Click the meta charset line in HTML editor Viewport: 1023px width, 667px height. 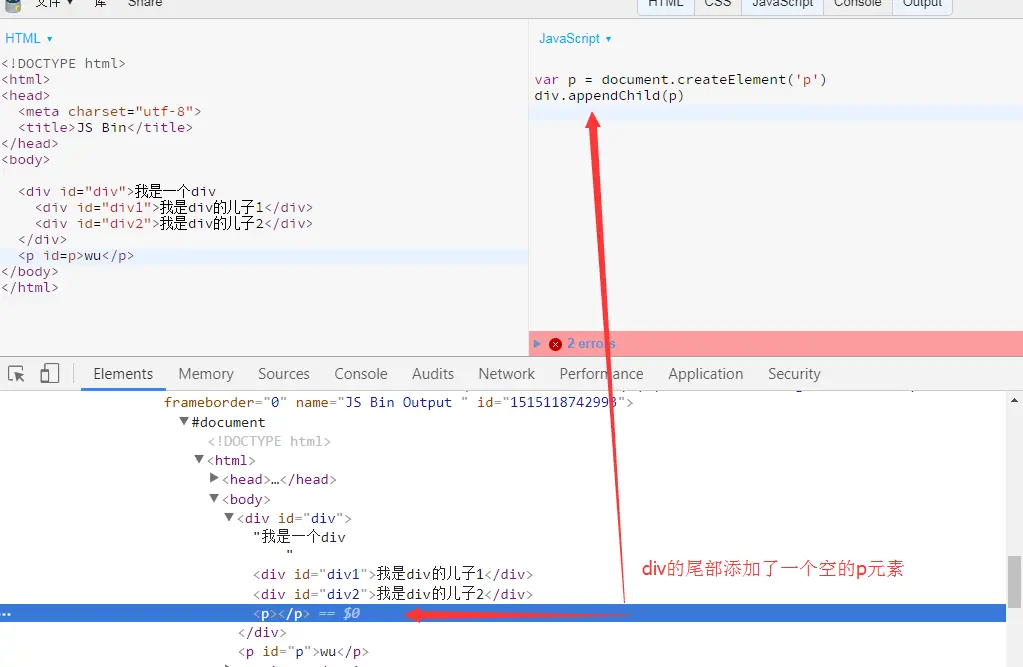coord(110,112)
